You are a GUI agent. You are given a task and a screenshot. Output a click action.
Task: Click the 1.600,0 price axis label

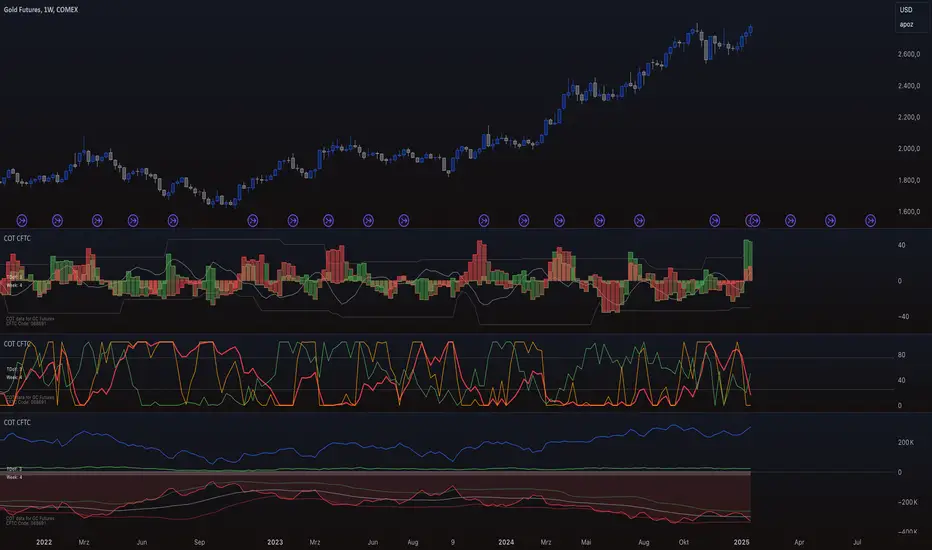coord(909,212)
